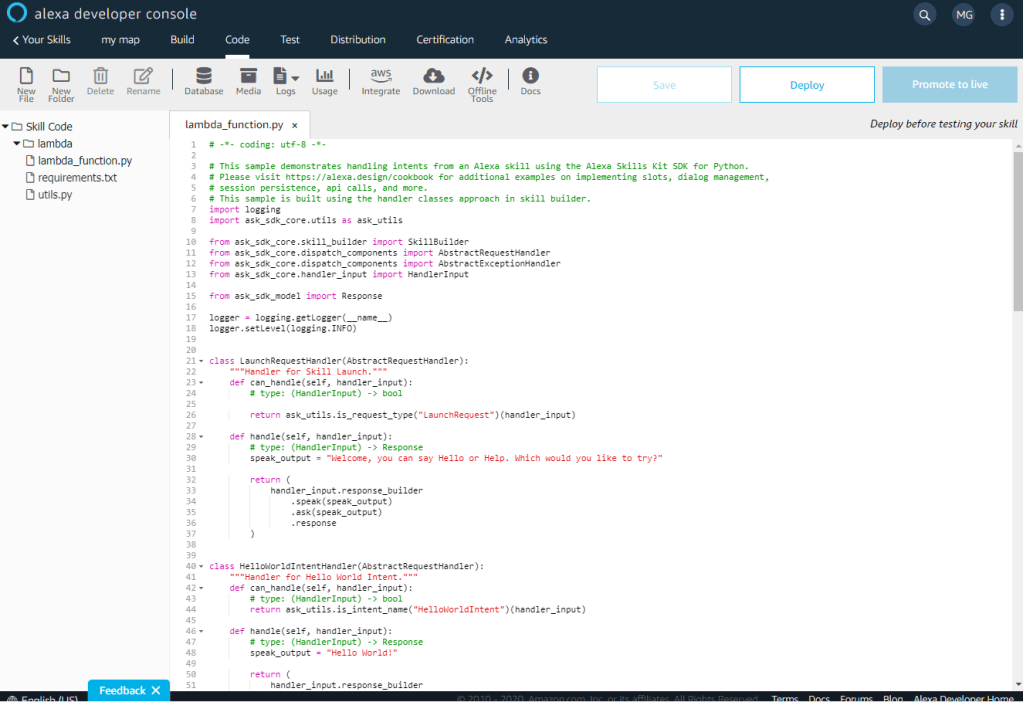Switch to the Test tab
Screen dimensions: 1023x702
coord(290,40)
